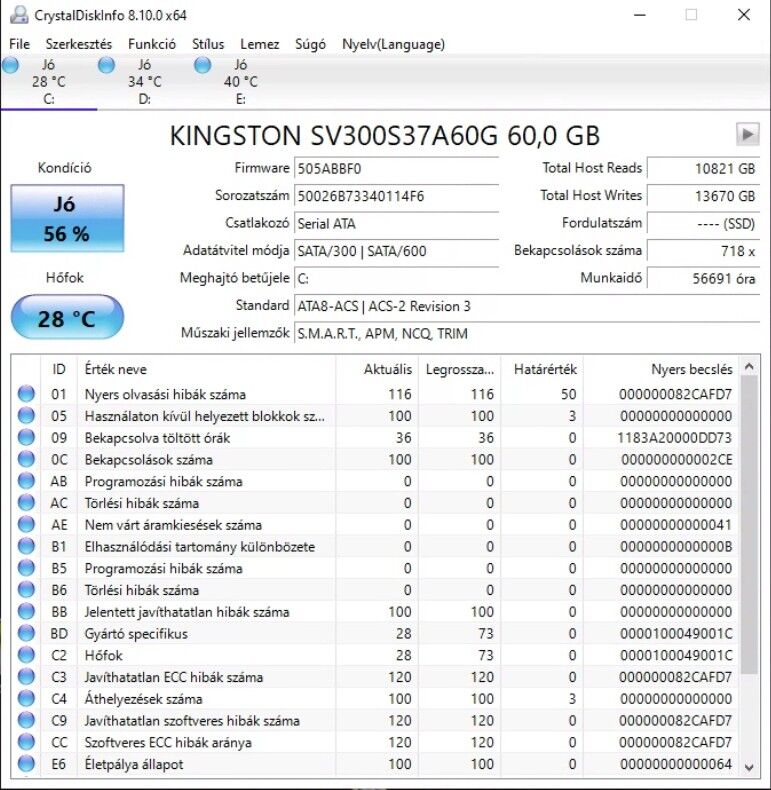This screenshot has height=790, width=771.
Task: Click the Total Host Reads value 10821 GB
Action: 703,168
